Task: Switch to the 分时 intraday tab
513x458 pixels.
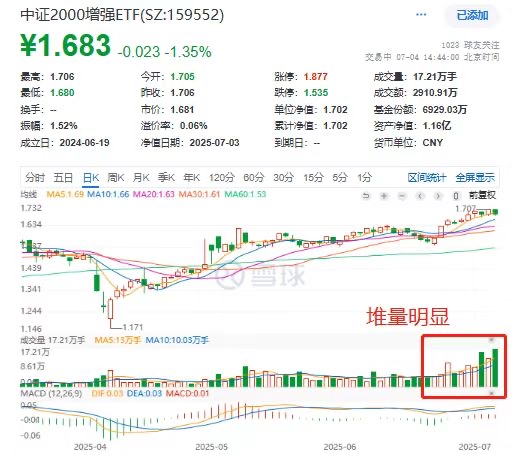Action: (x=35, y=177)
